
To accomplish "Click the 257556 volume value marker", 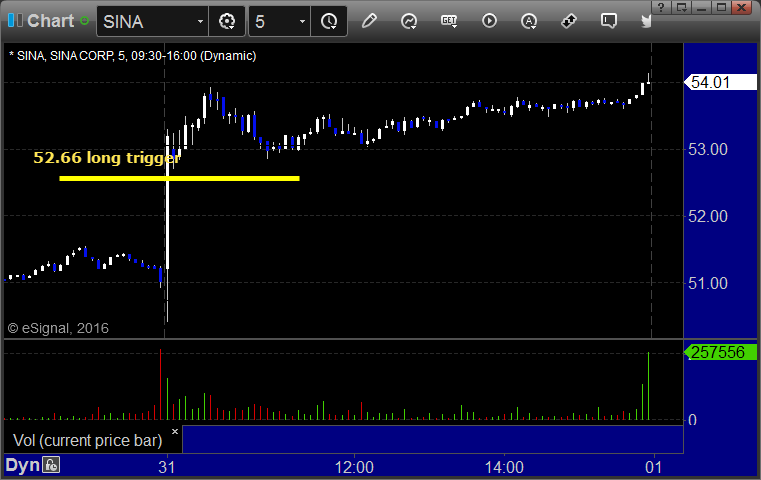I will pos(720,352).
